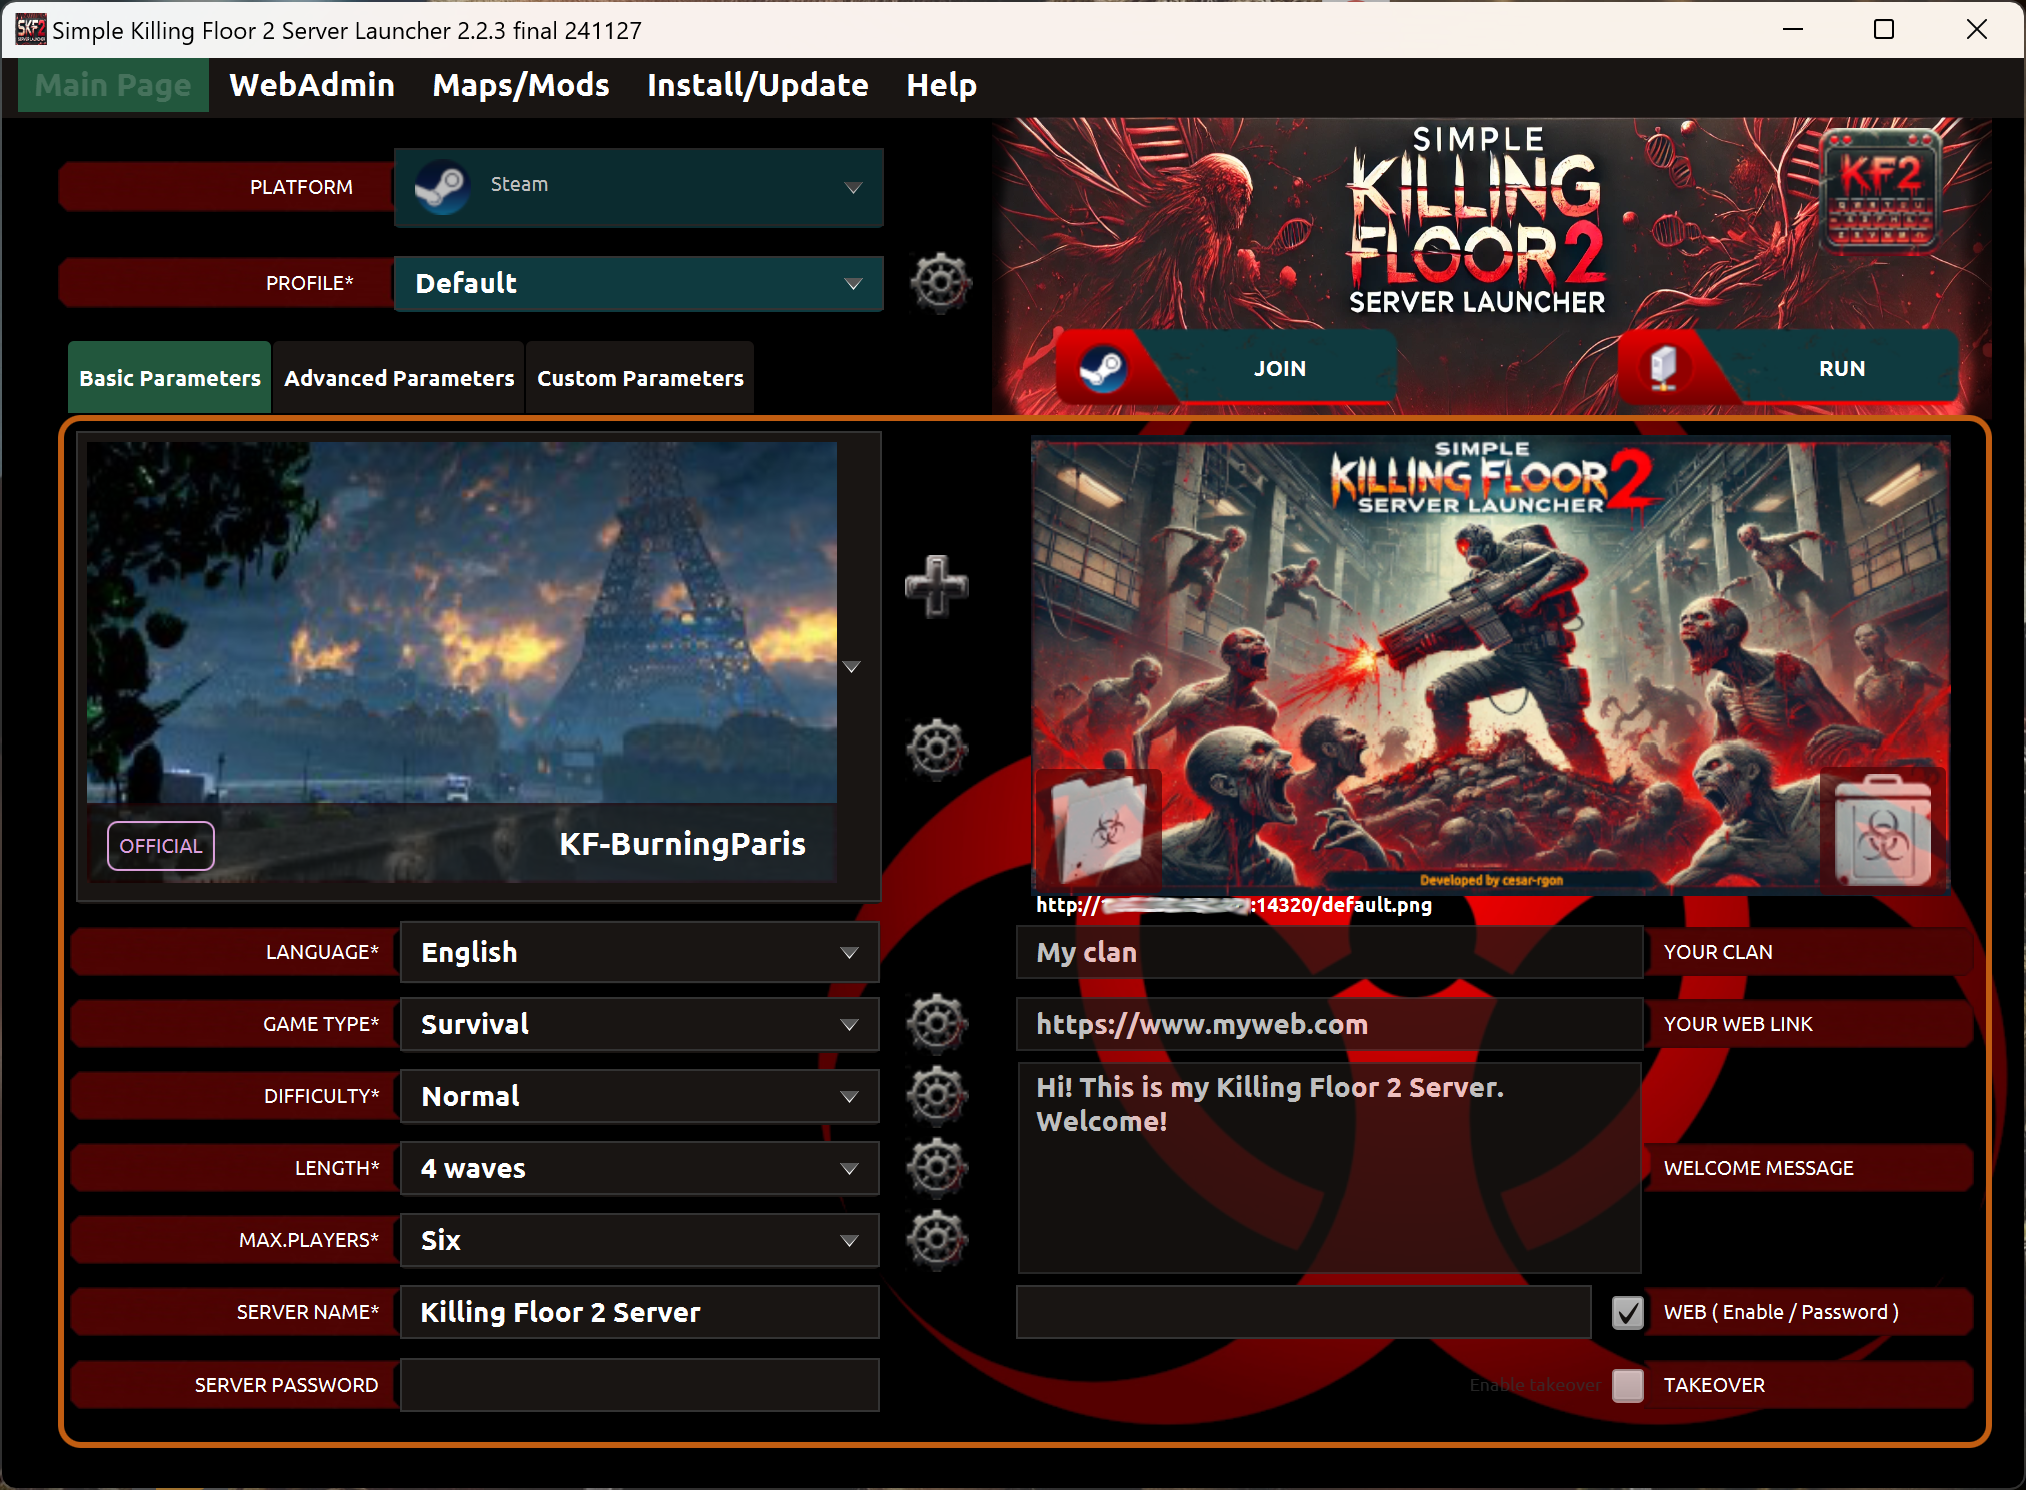The width and height of the screenshot is (2026, 1490).
Task: Switch to Advanced Parameters tab
Action: click(400, 378)
